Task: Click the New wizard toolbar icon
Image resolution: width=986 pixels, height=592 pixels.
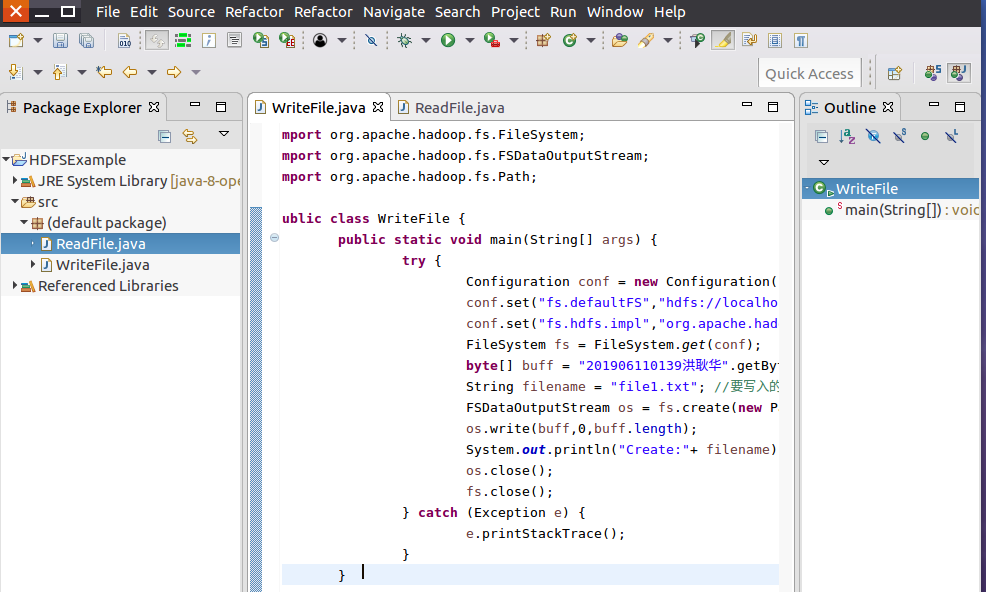Action: [x=16, y=41]
